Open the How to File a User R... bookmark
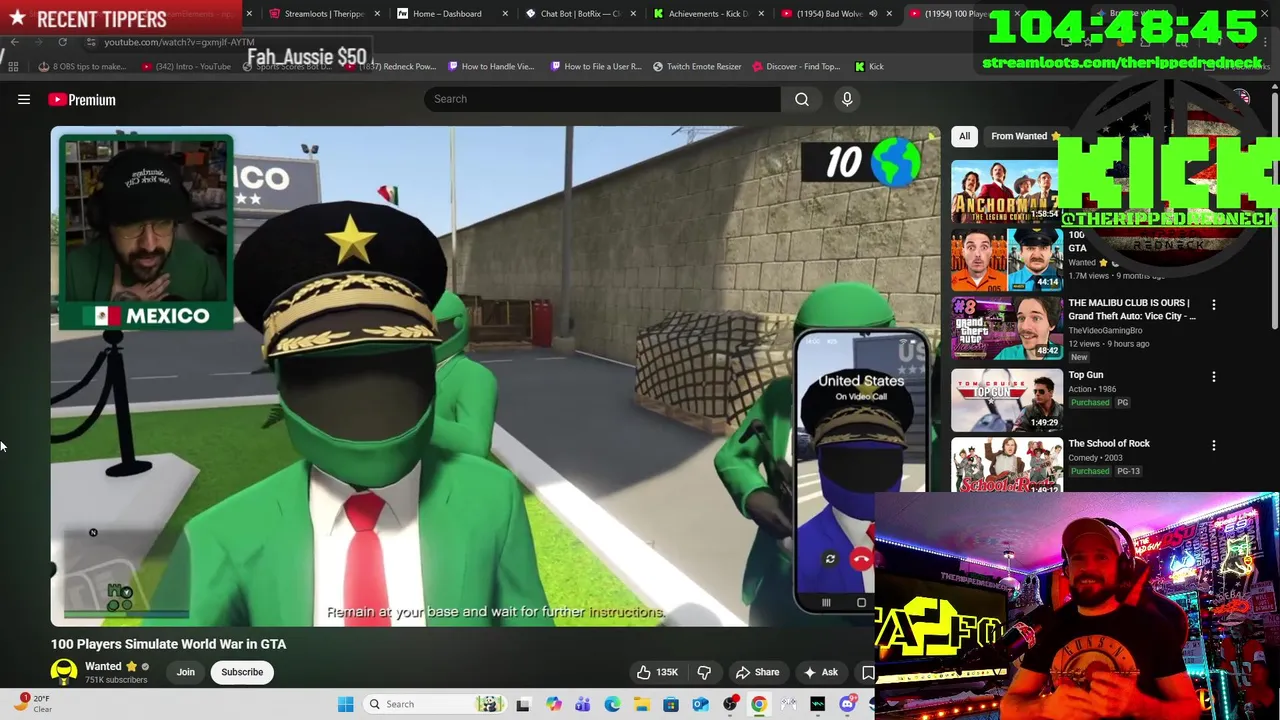Viewport: 1280px width, 720px height. tap(596, 66)
